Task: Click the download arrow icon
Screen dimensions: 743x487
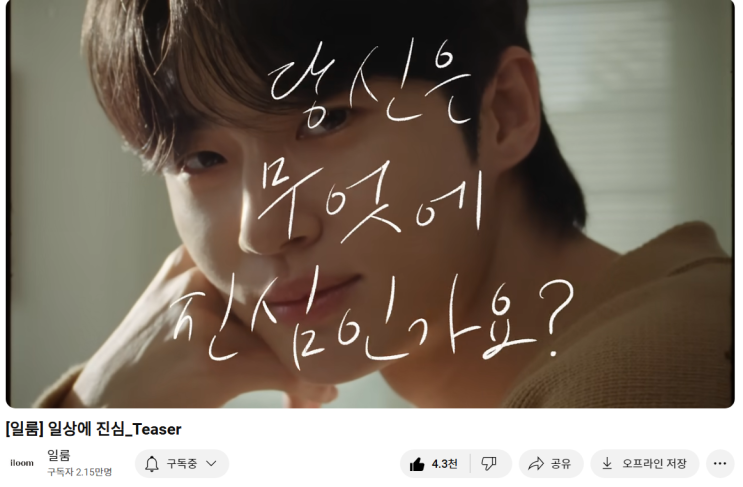Action: pyautogui.click(x=607, y=463)
